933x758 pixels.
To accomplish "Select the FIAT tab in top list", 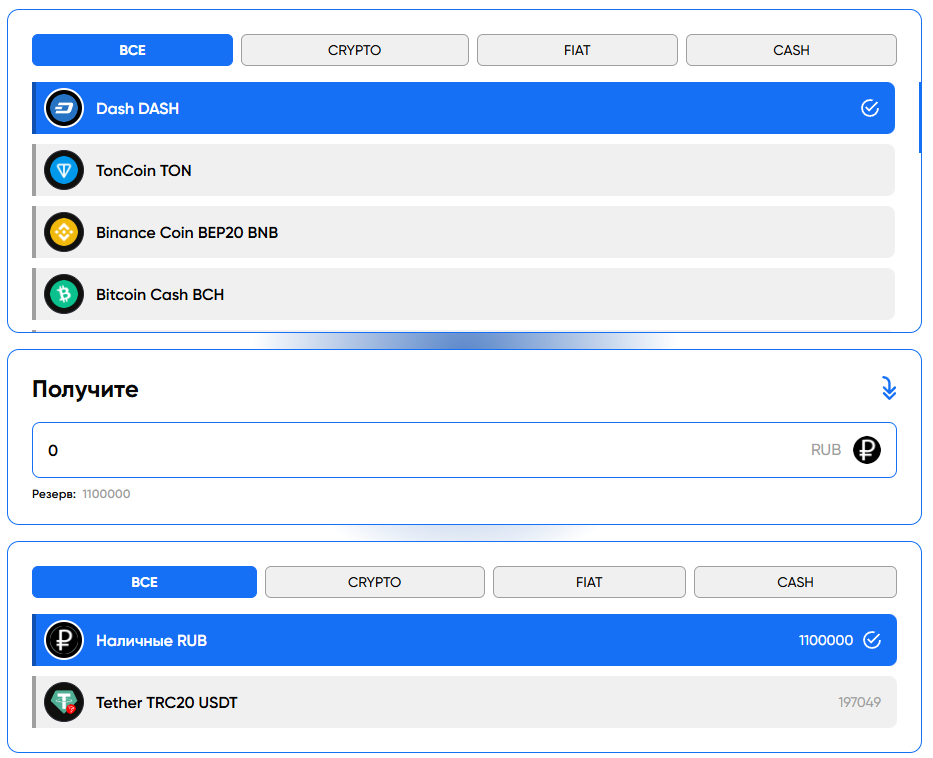I will point(577,50).
